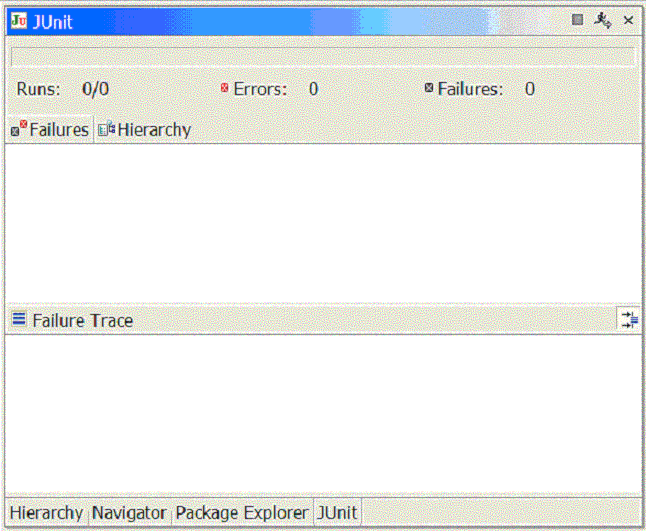Toggle the stack trace filter icon
The width and height of the screenshot is (646, 531).
click(628, 319)
